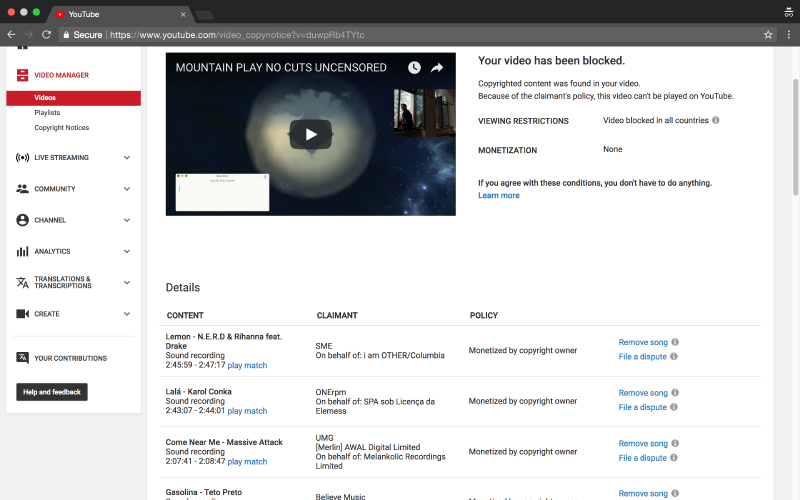Expand the Live Streaming section chevron
This screenshot has height=500, width=800.
coord(127,158)
